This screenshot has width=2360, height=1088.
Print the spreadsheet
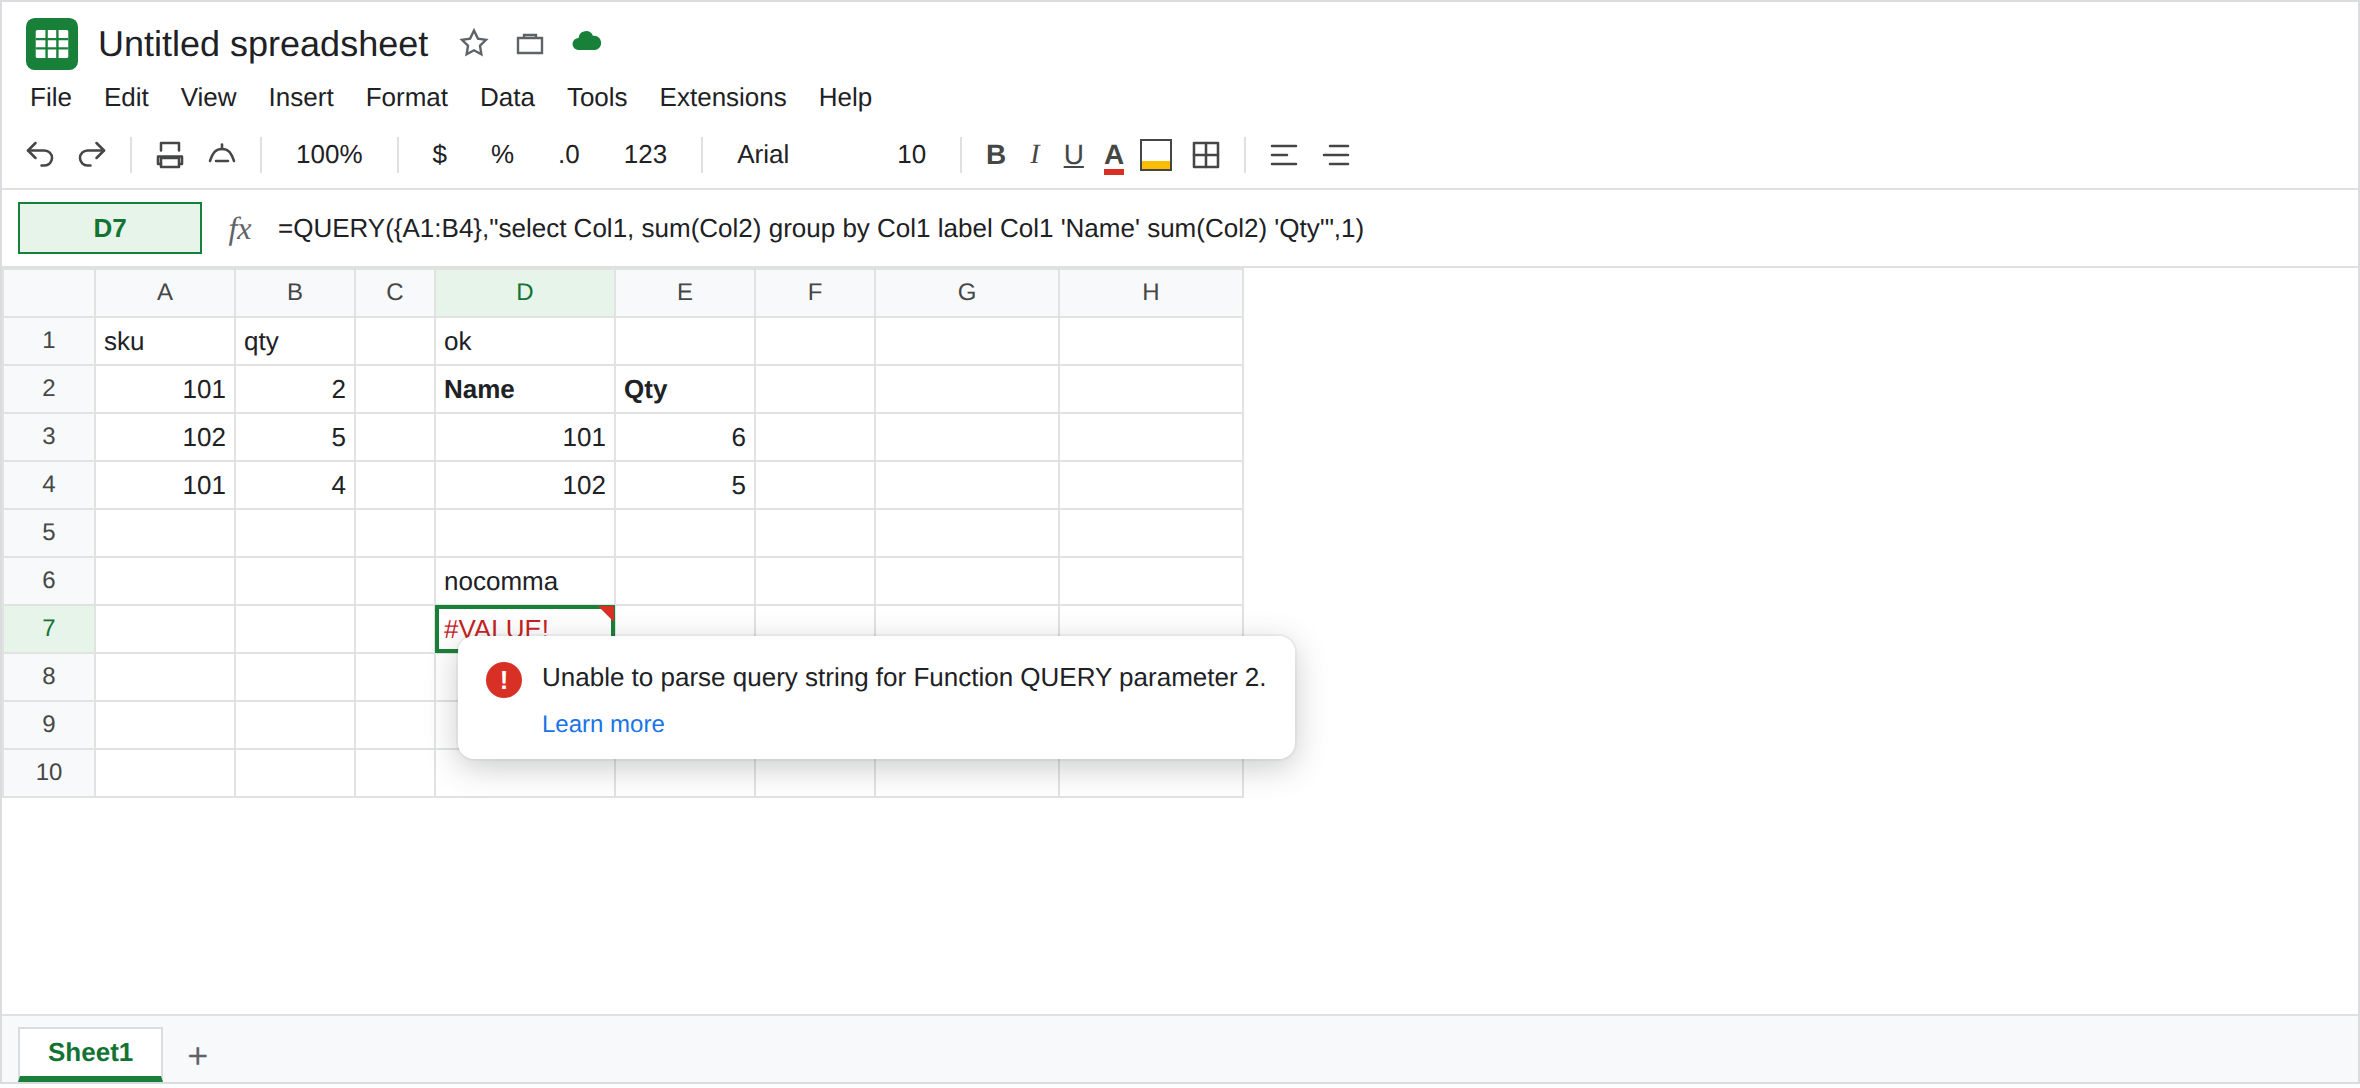pyautogui.click(x=170, y=155)
